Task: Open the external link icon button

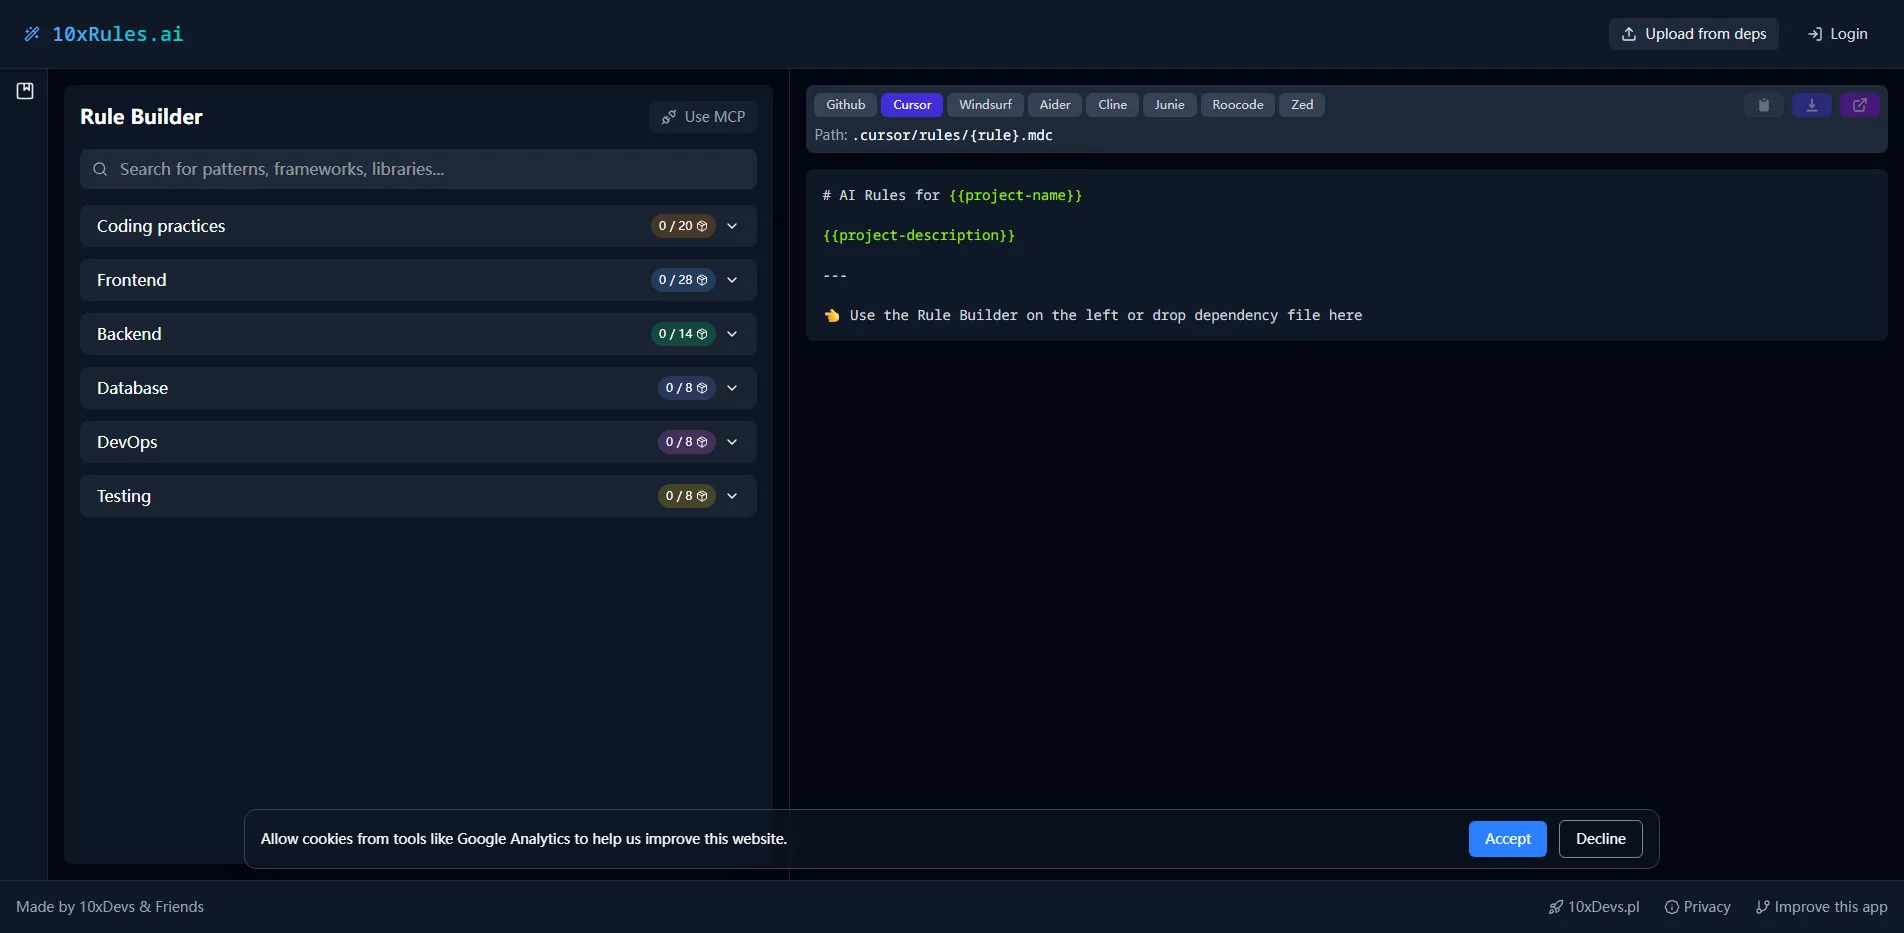Action: point(1860,105)
